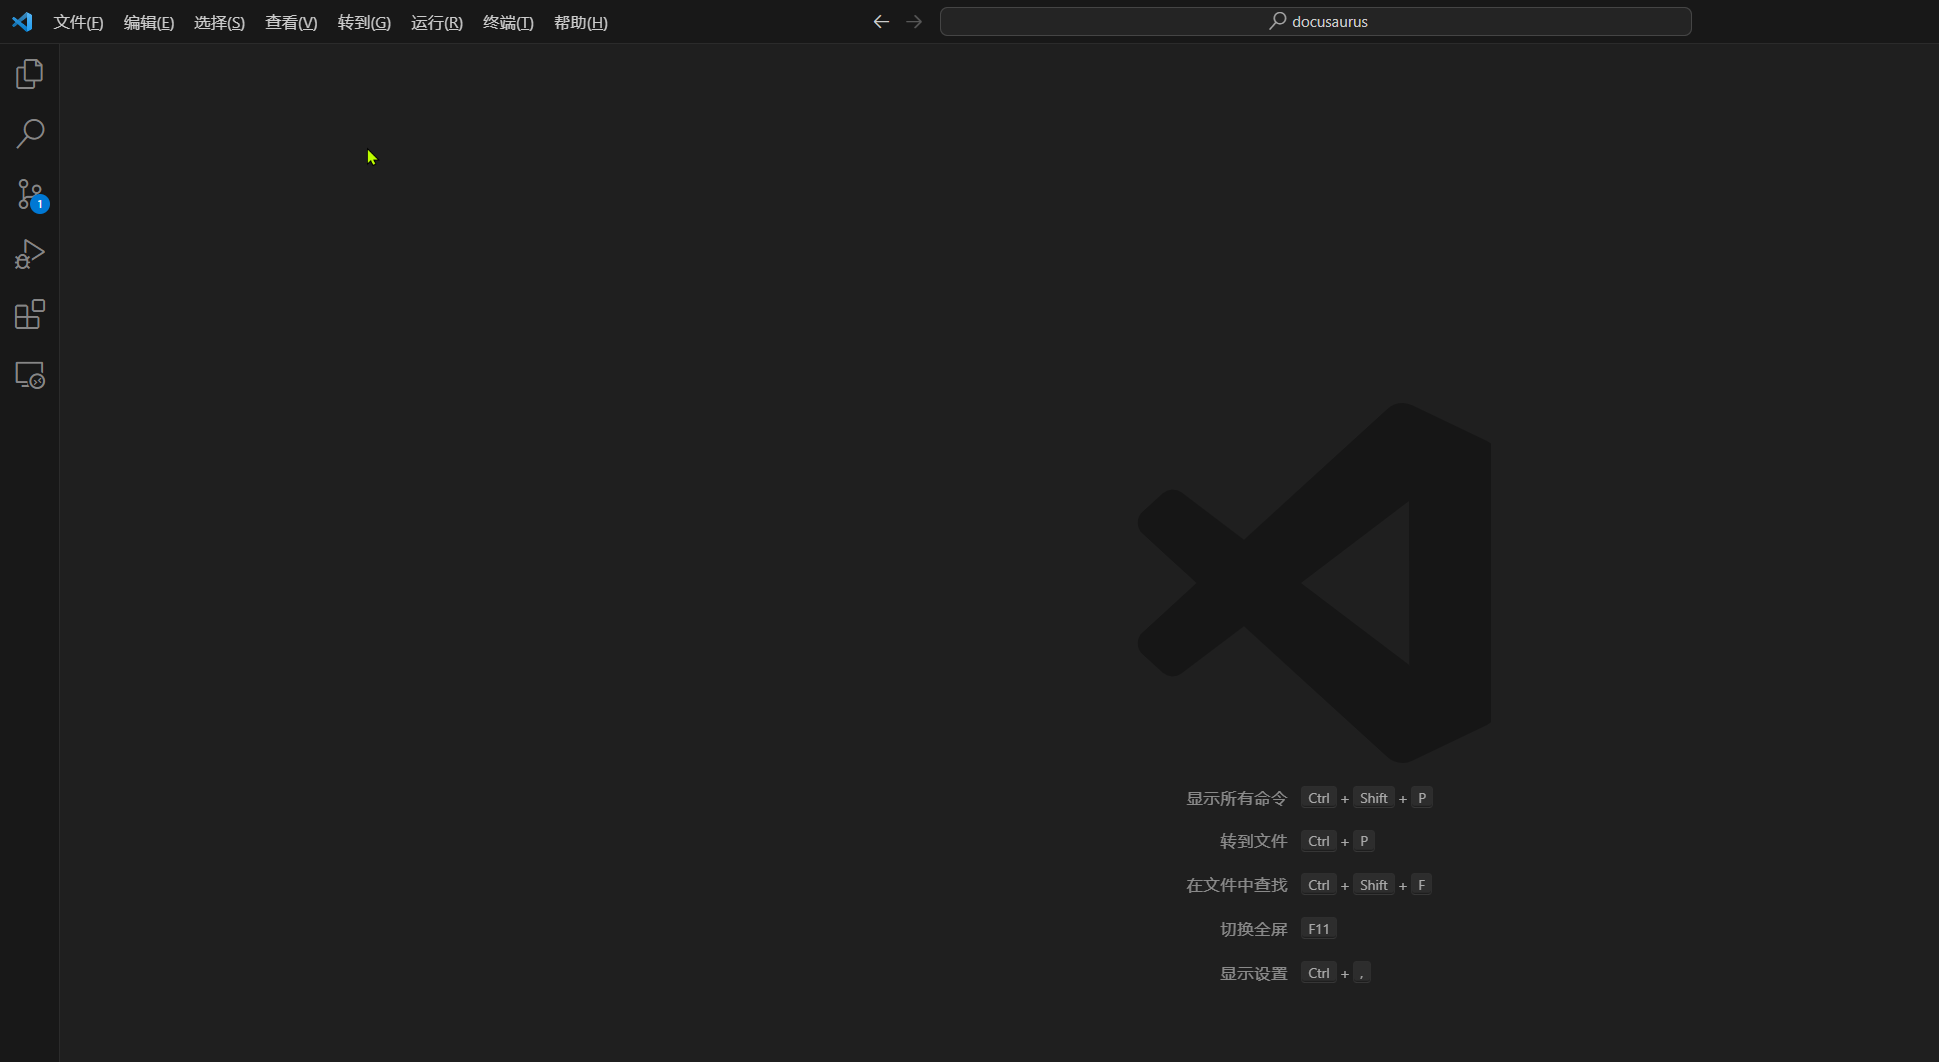The image size is (1939, 1062).
Task: Open the 转到(G) menu
Action: [364, 22]
